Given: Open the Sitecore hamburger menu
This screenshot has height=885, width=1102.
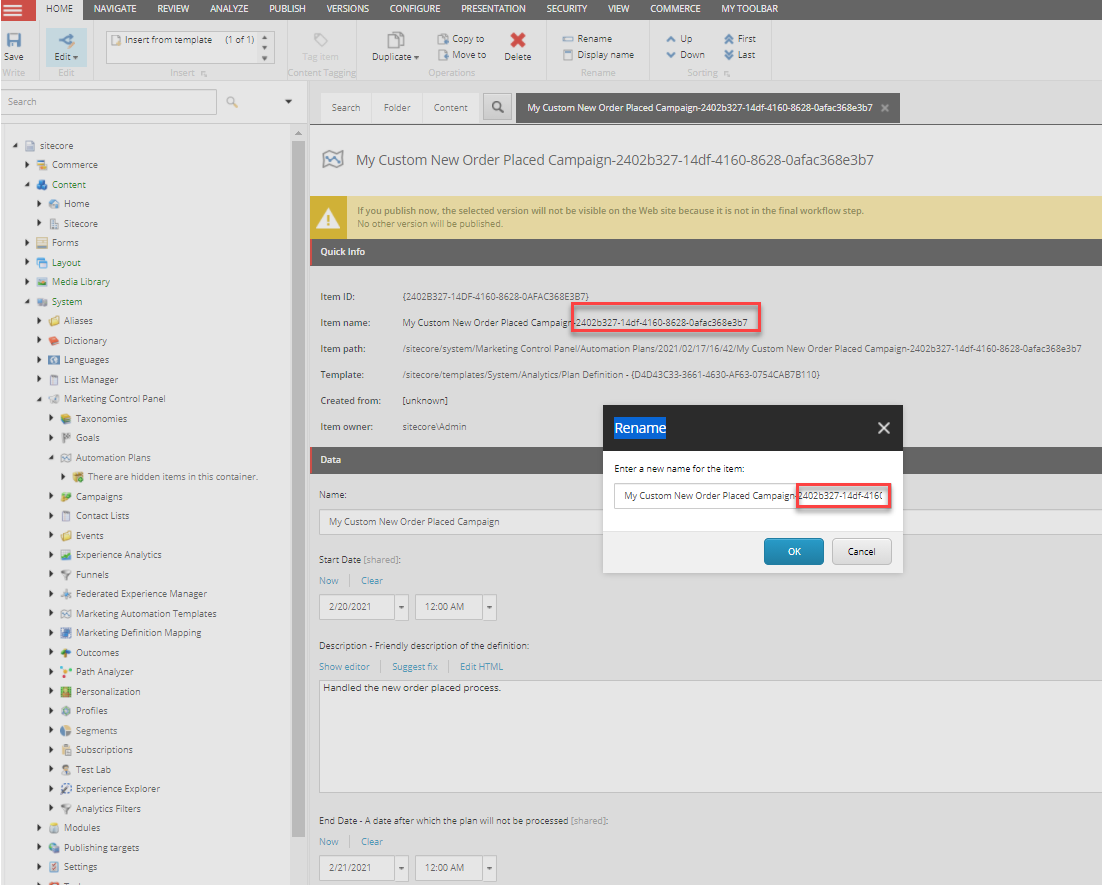Looking at the screenshot, I should tap(13, 9).
